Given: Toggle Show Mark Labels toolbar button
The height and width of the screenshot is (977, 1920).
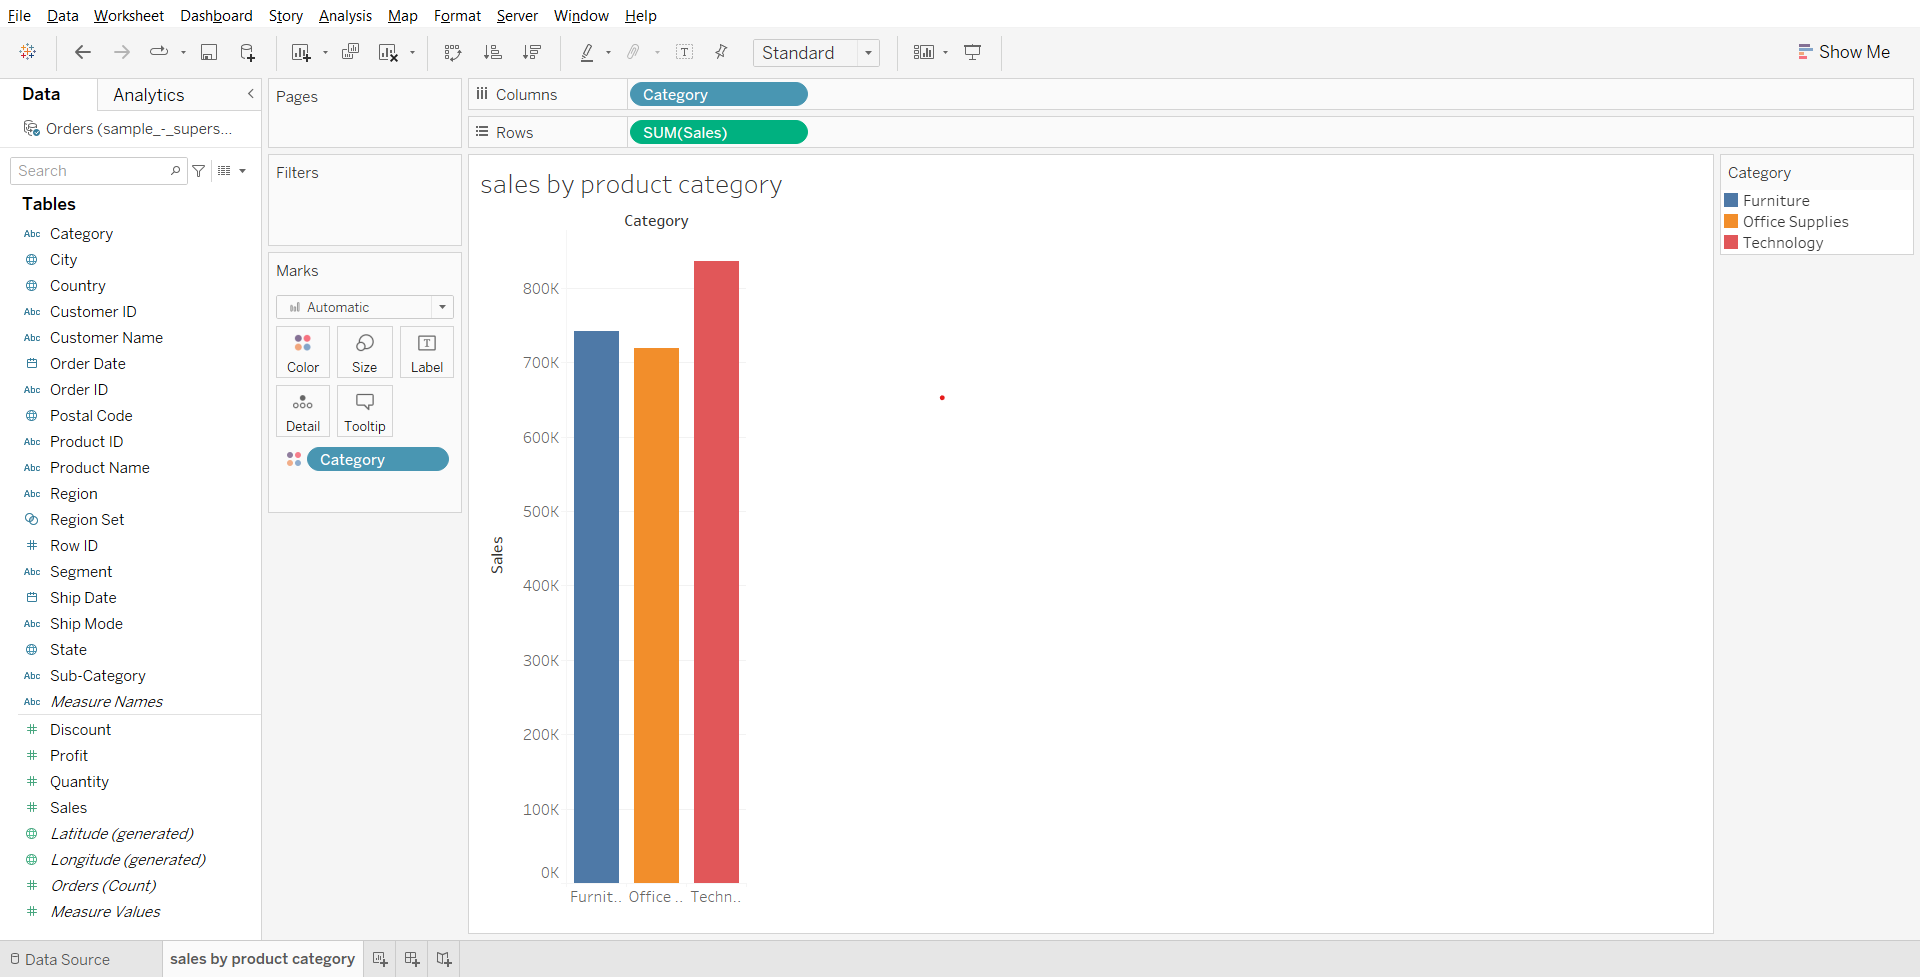Looking at the screenshot, I should (685, 52).
